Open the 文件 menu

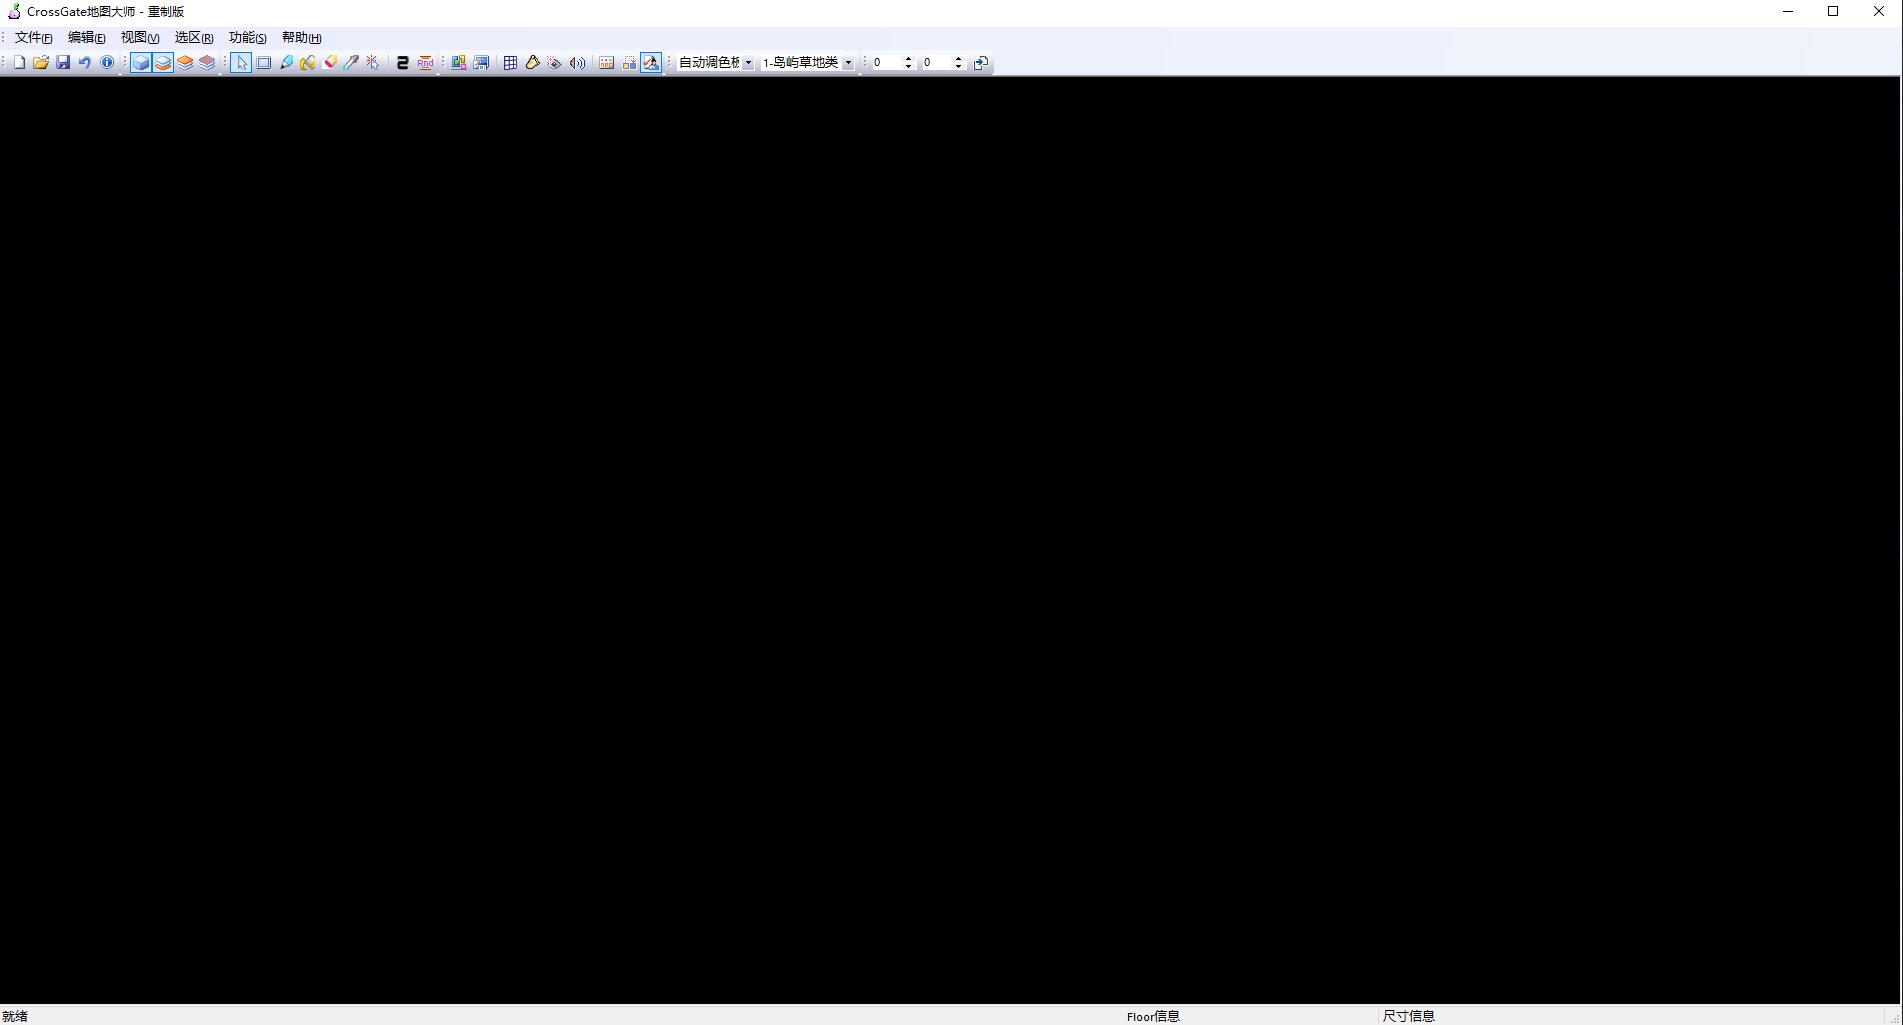pyautogui.click(x=33, y=37)
